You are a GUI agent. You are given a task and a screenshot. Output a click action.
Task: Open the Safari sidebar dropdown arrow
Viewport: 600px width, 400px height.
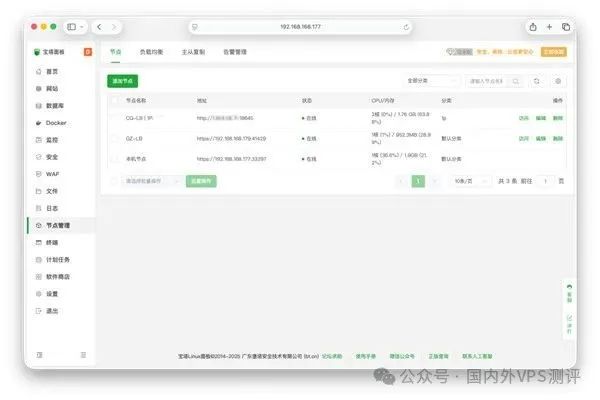[82, 27]
